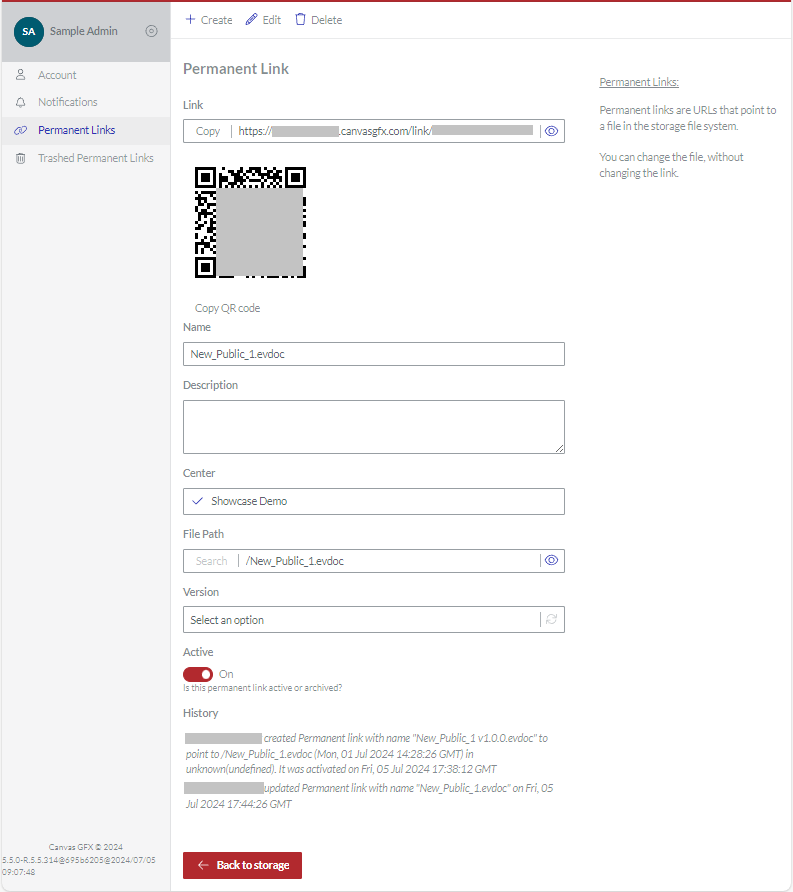
Task: Click the Name input with New_Public_1.evdoc
Action: pos(374,354)
